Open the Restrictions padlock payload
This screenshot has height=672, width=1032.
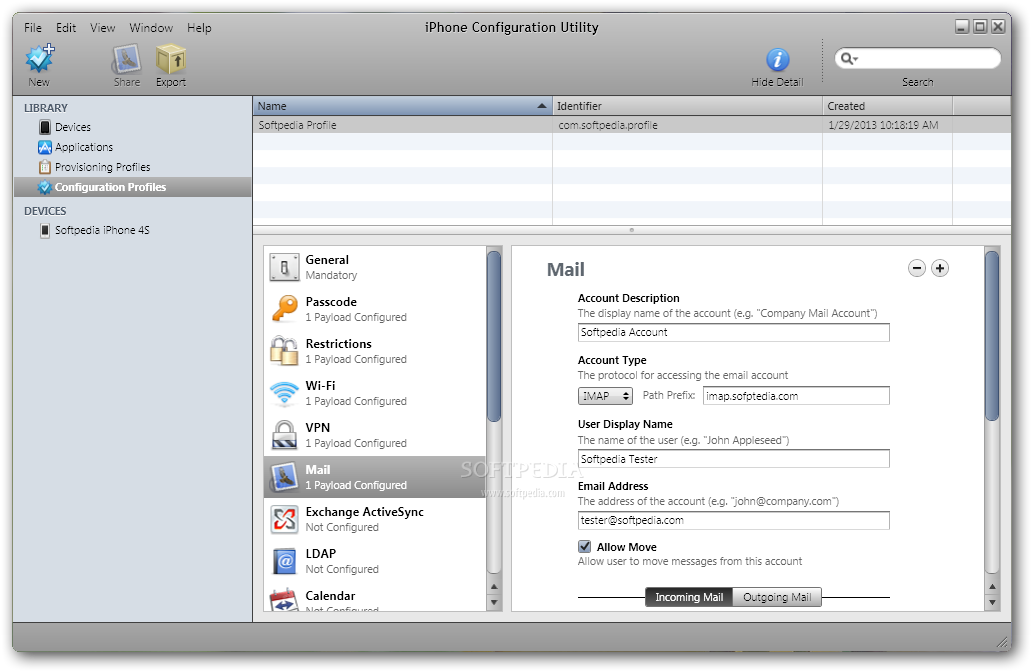375,351
